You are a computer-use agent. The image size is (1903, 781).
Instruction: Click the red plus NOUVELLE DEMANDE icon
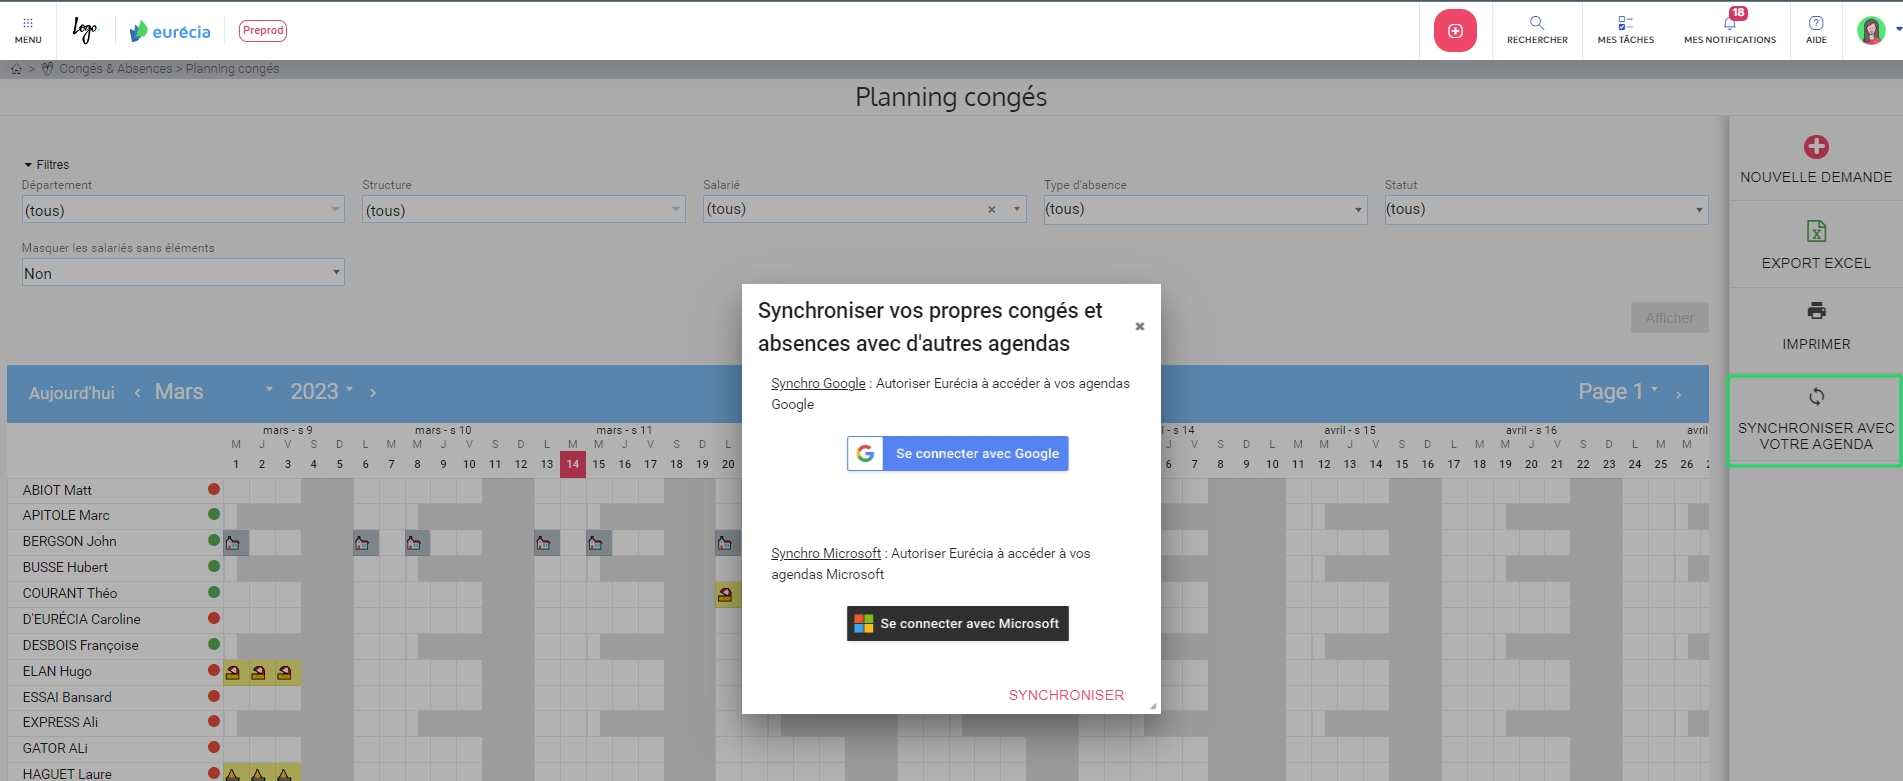coord(1816,147)
